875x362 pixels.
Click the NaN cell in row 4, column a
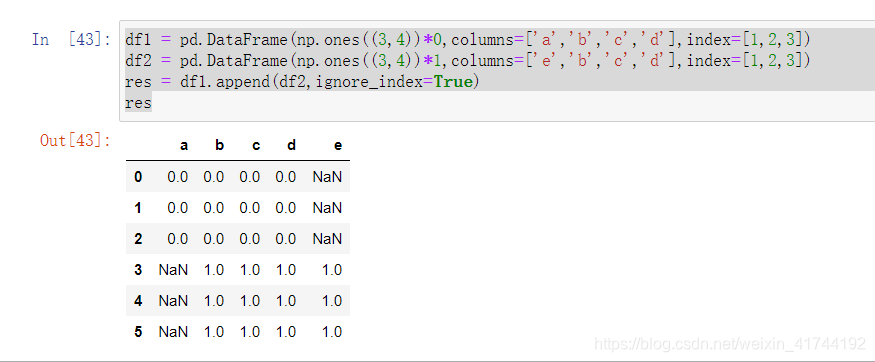click(174, 301)
